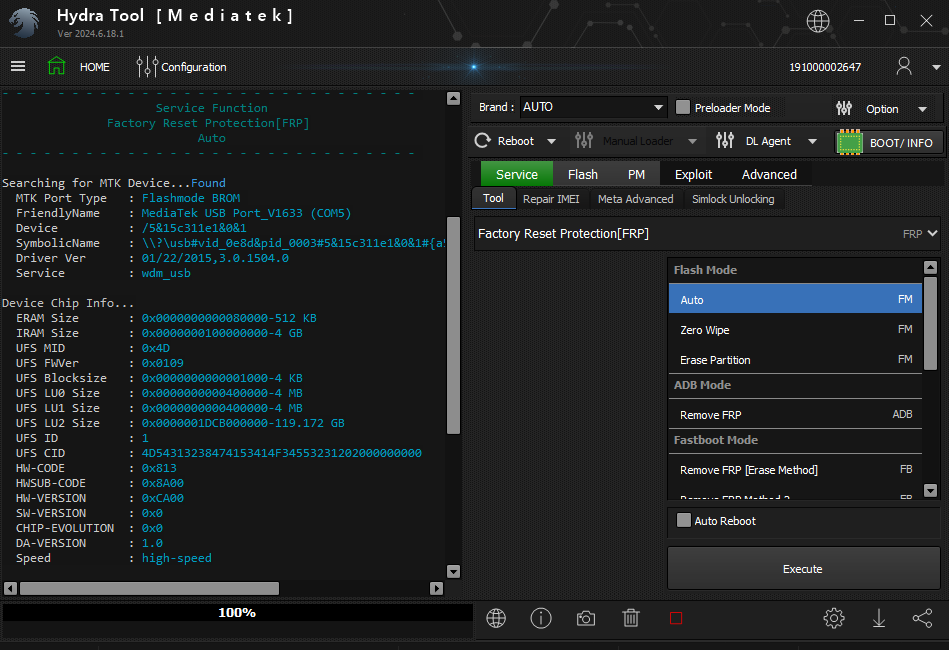Viewport: 949px width, 650px height.
Task: Click the Option sliders icon
Action: [844, 108]
